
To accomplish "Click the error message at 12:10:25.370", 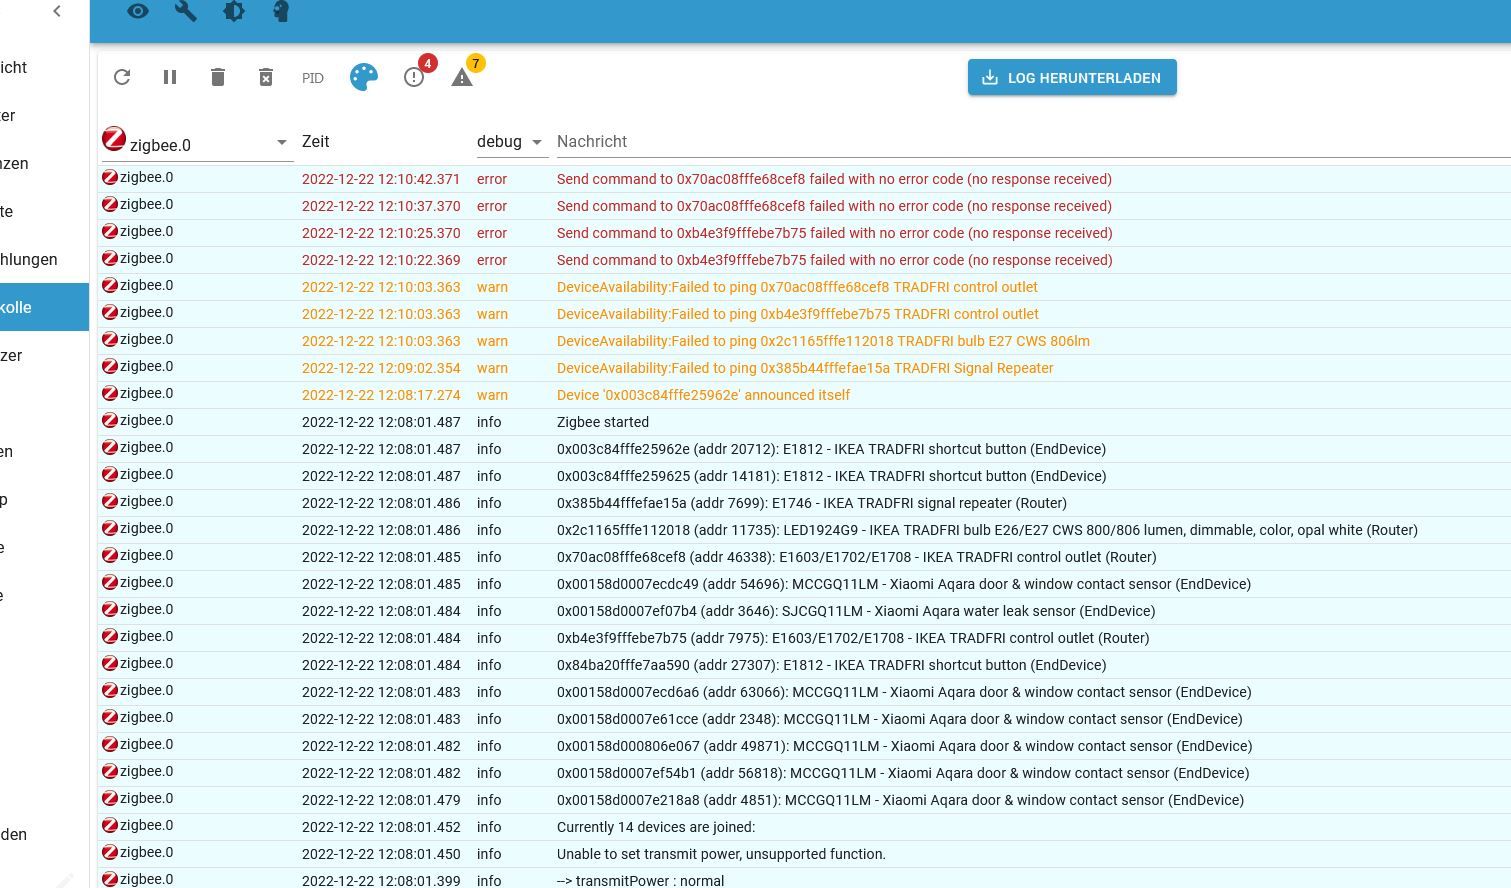I will pos(834,233).
